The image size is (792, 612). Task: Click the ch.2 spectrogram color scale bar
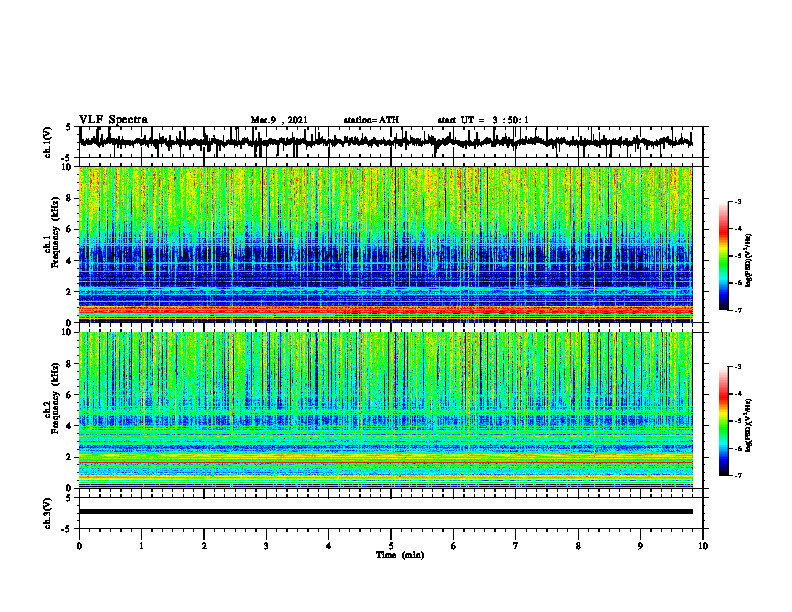(723, 421)
